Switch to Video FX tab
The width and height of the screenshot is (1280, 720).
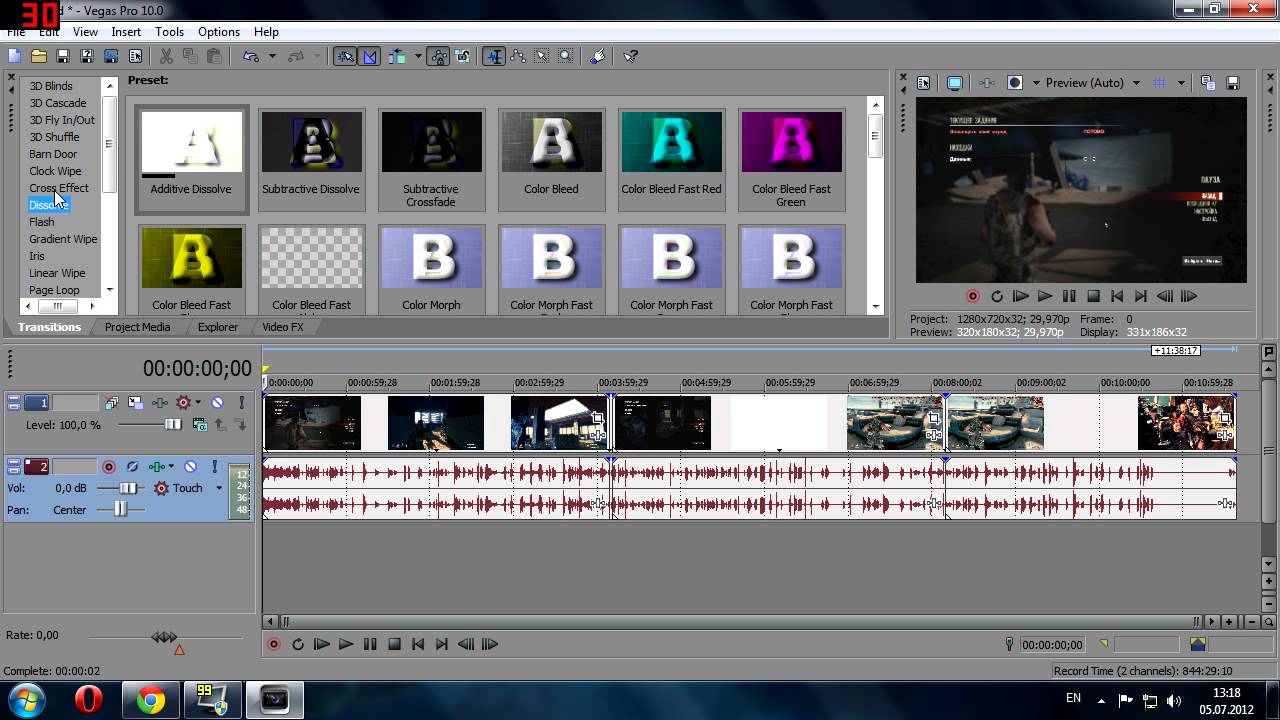coord(283,327)
